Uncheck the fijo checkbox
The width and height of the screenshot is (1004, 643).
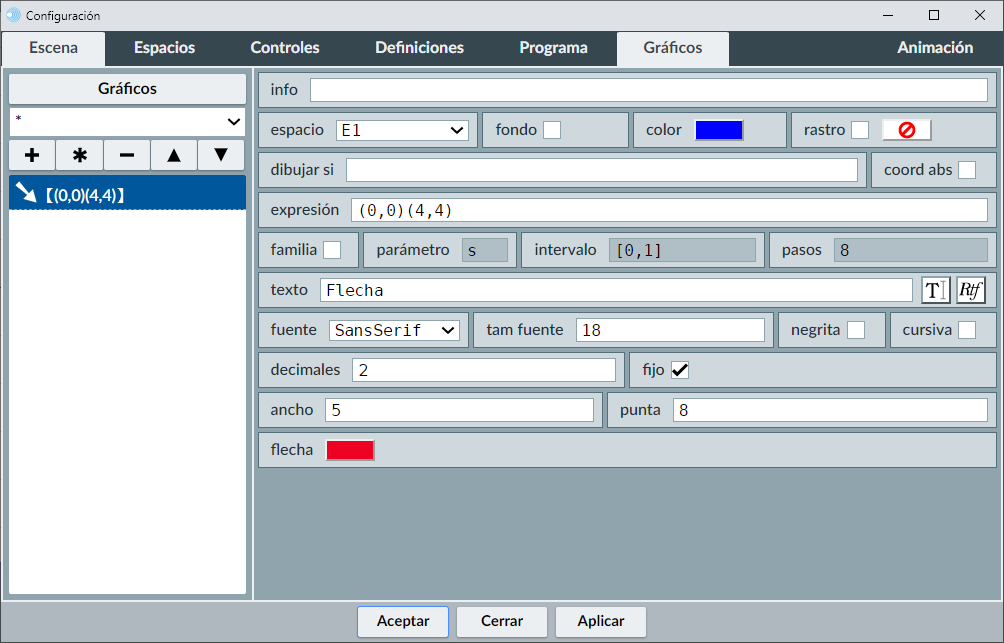tap(680, 370)
